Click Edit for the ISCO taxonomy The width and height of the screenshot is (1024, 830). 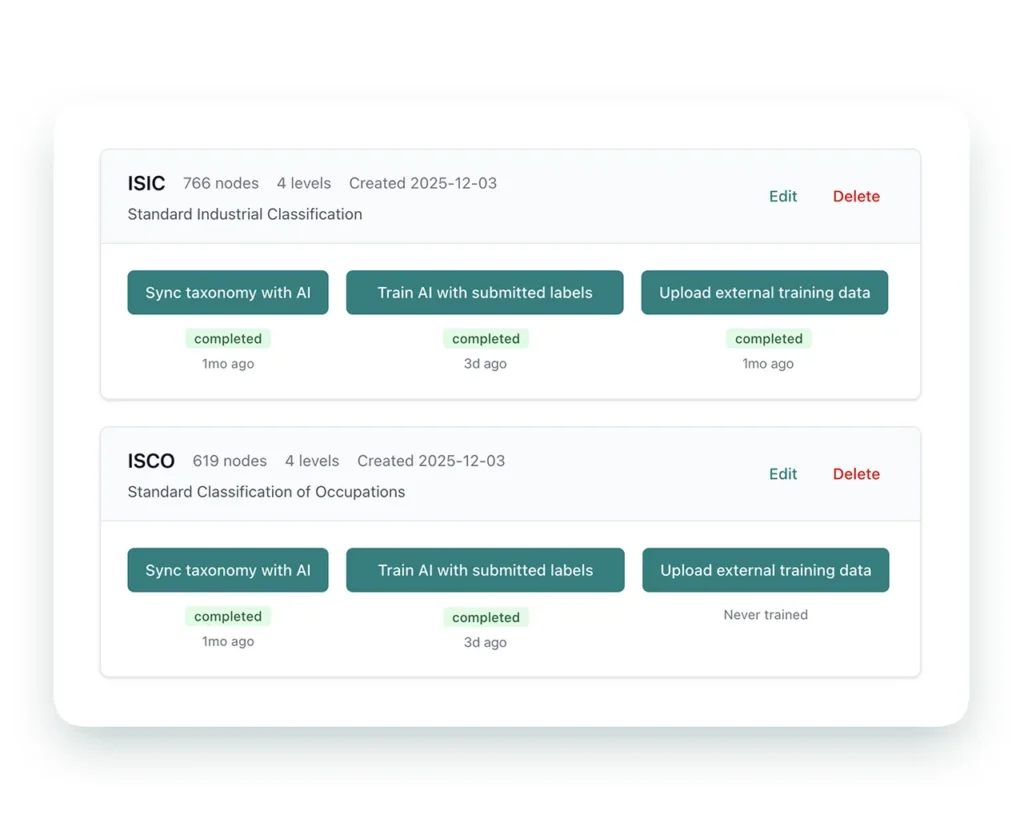[782, 474]
